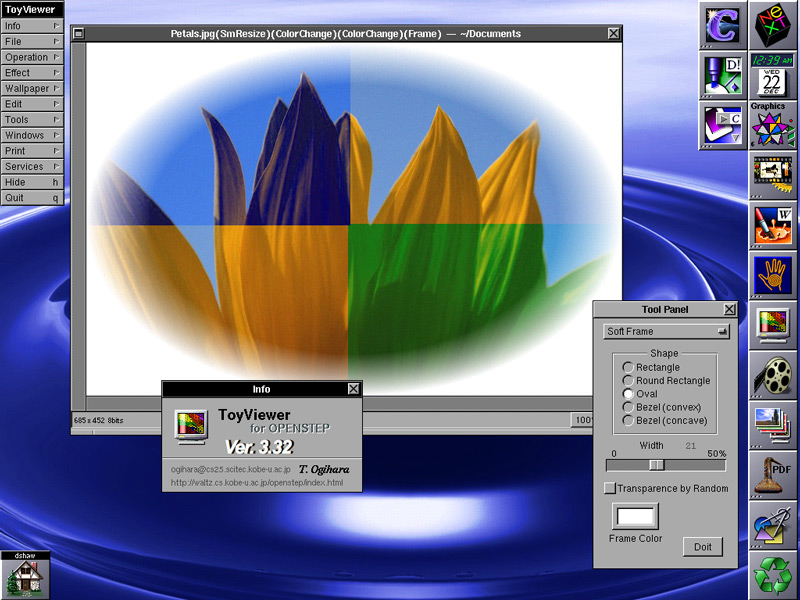Click the Doit button
Image resolution: width=800 pixels, height=600 pixels.
coord(703,547)
